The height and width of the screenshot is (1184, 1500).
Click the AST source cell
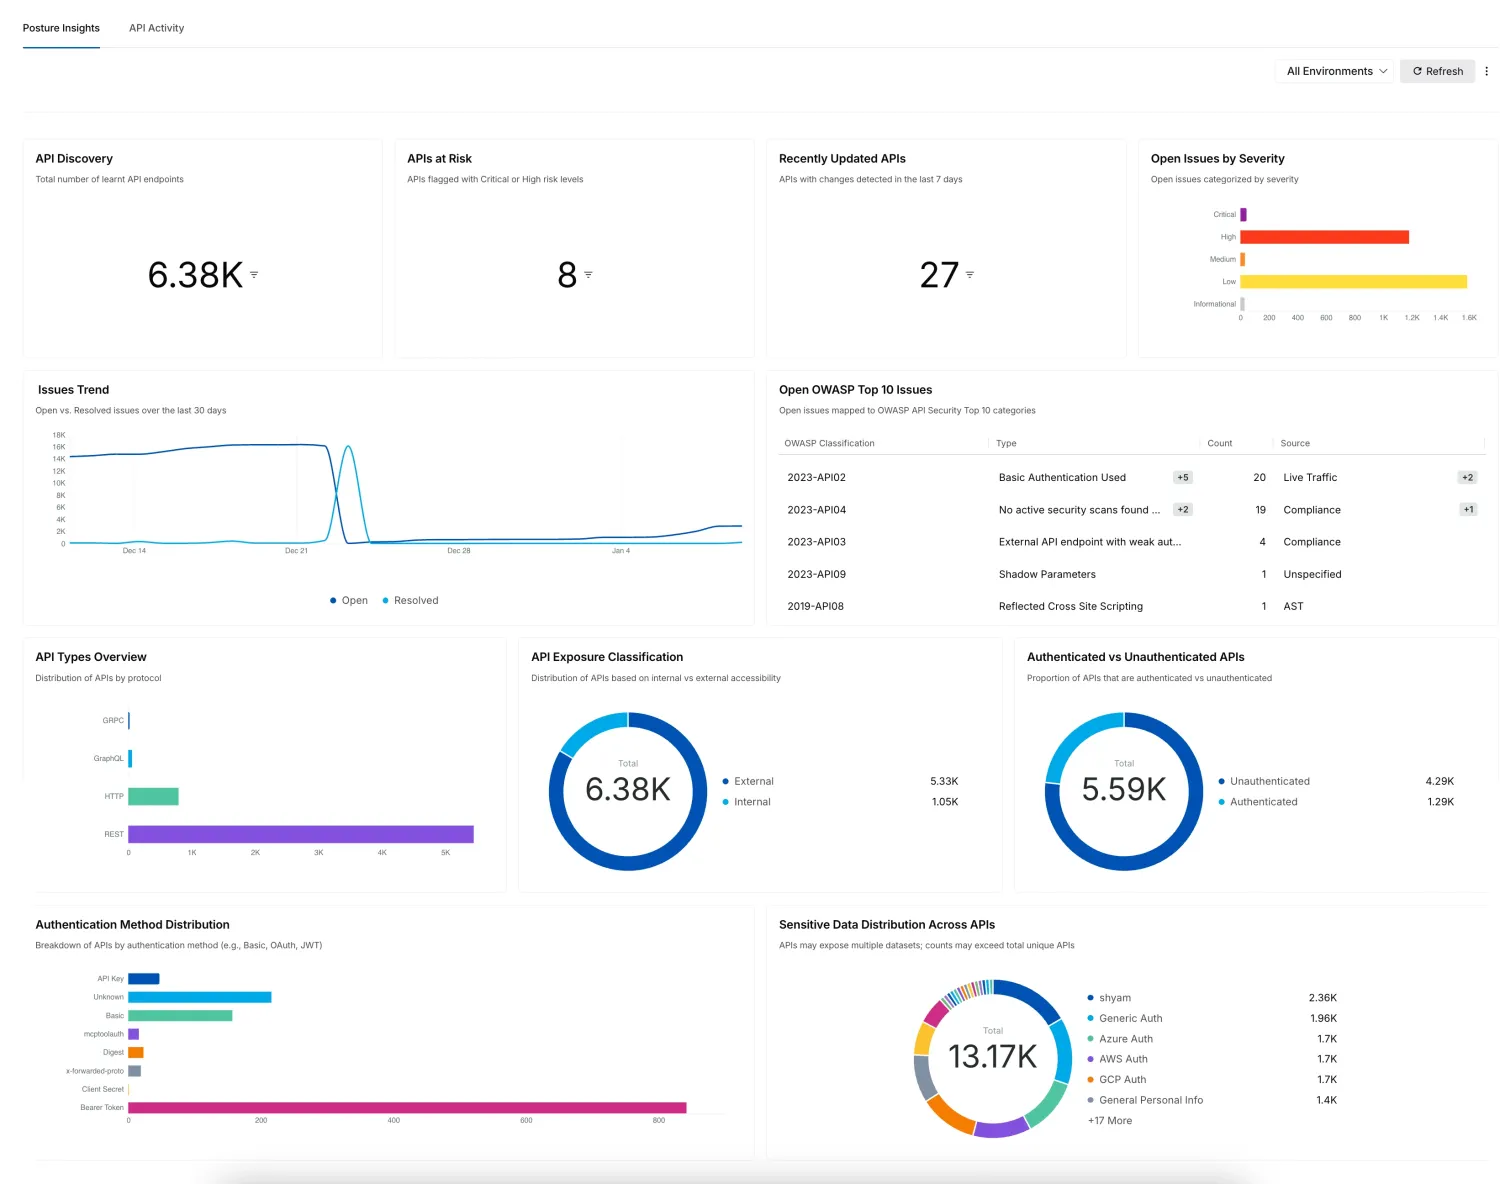pyautogui.click(x=1293, y=607)
